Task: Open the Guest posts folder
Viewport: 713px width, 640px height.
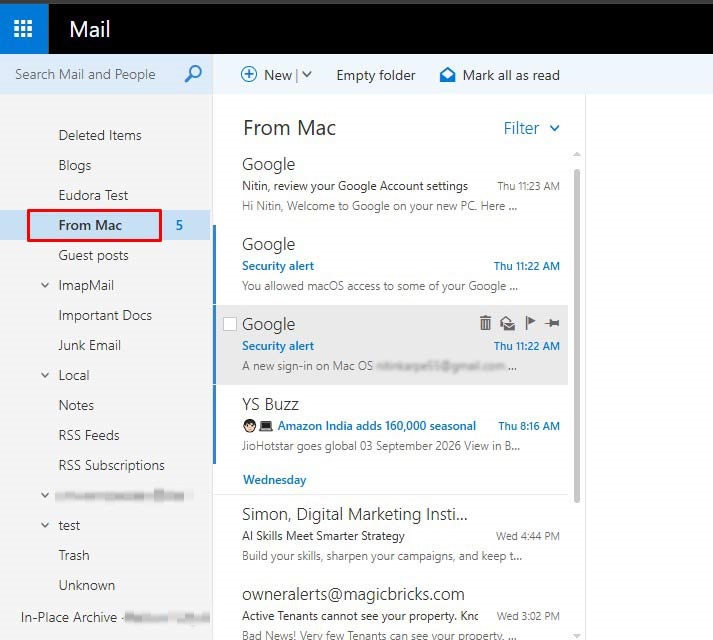Action: [x=93, y=255]
